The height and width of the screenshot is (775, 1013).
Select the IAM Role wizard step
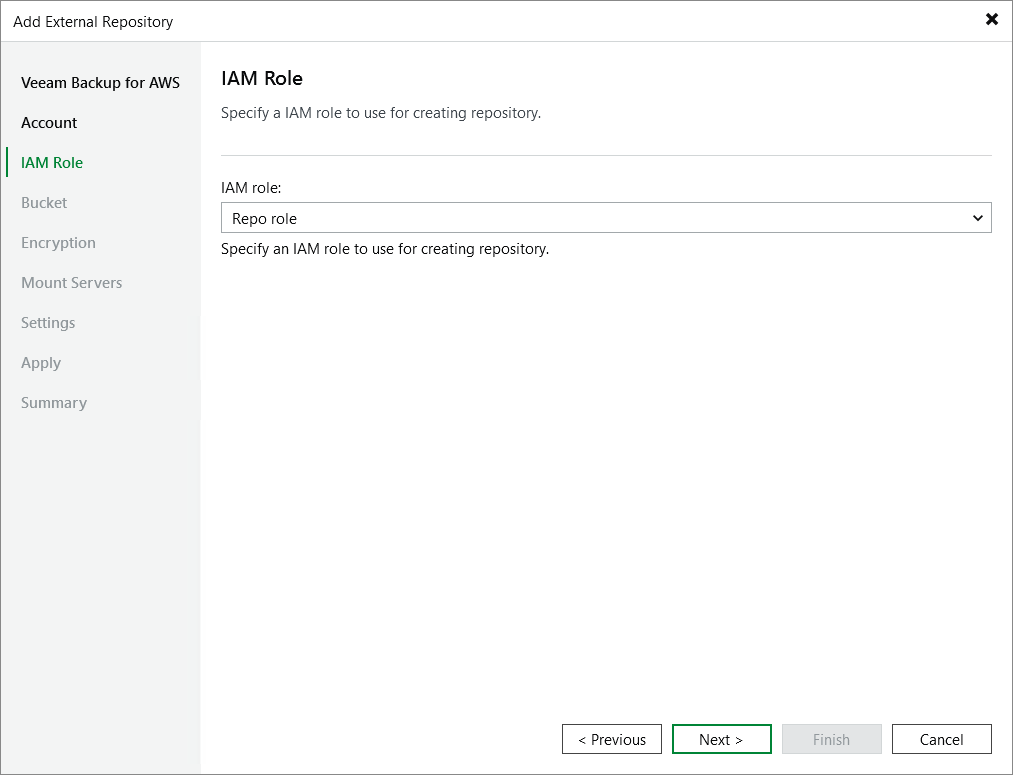coord(52,163)
